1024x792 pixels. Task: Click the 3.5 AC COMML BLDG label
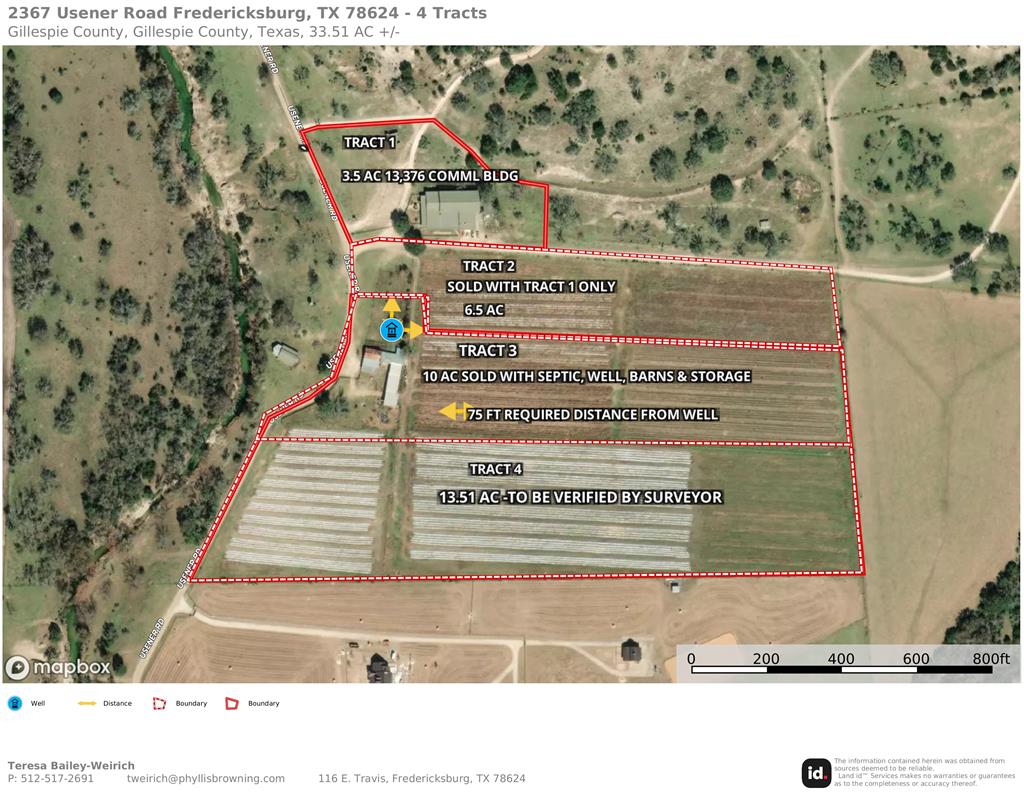coord(430,176)
